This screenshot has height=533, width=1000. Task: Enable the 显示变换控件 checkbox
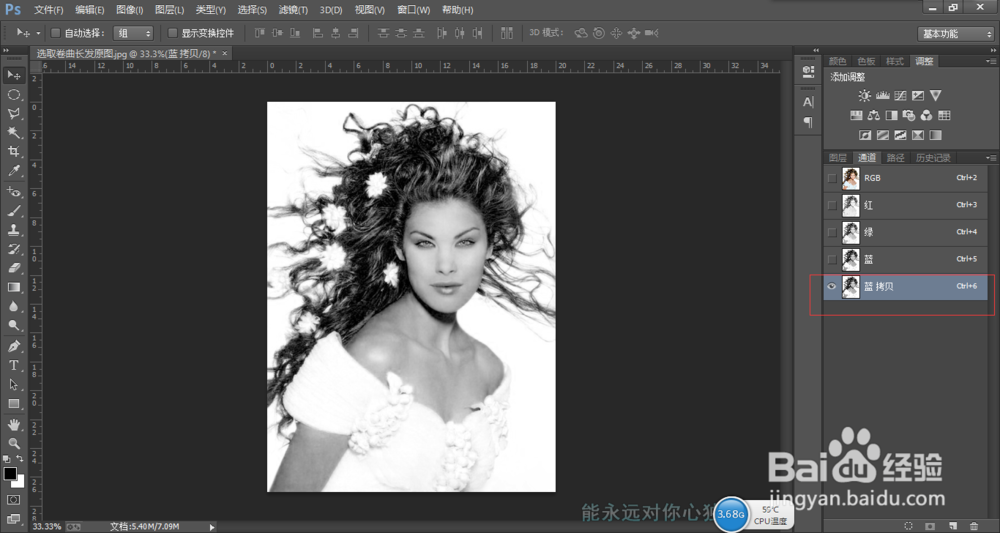pyautogui.click(x=172, y=33)
